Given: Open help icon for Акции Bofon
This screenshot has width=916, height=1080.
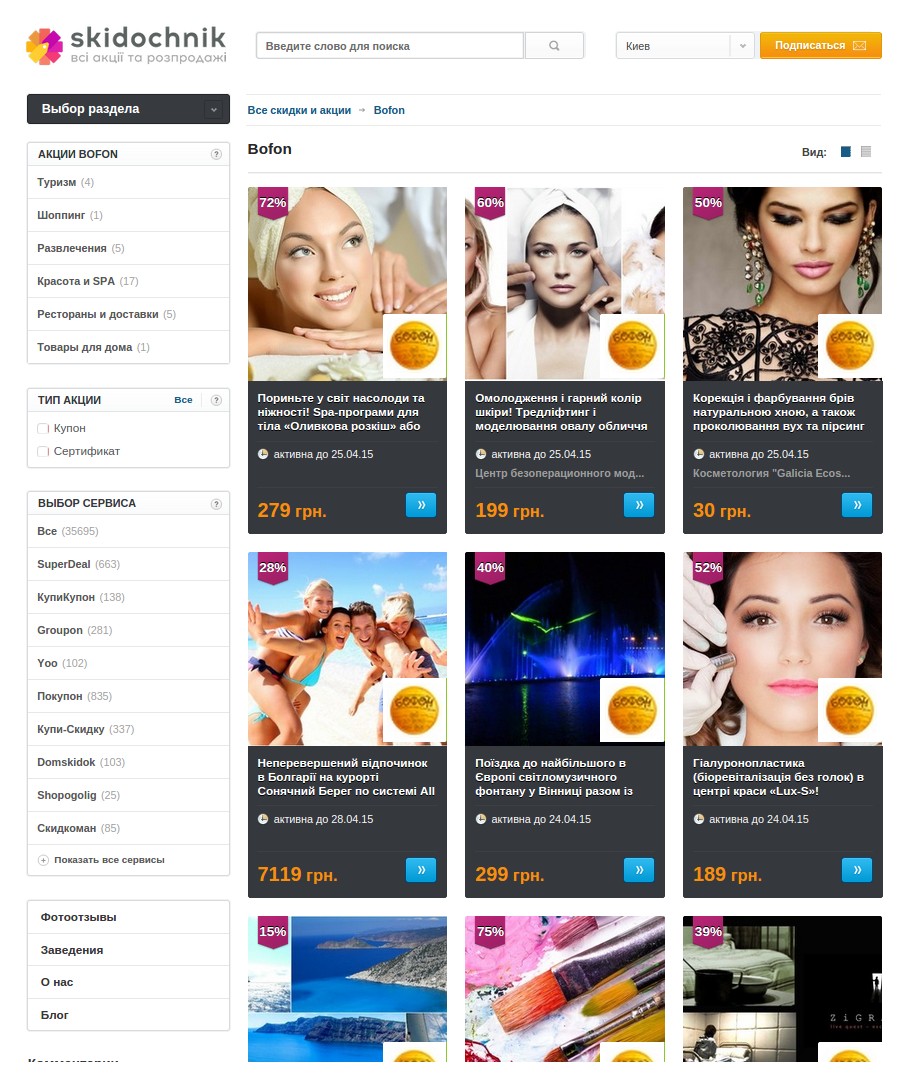Looking at the screenshot, I should (216, 154).
